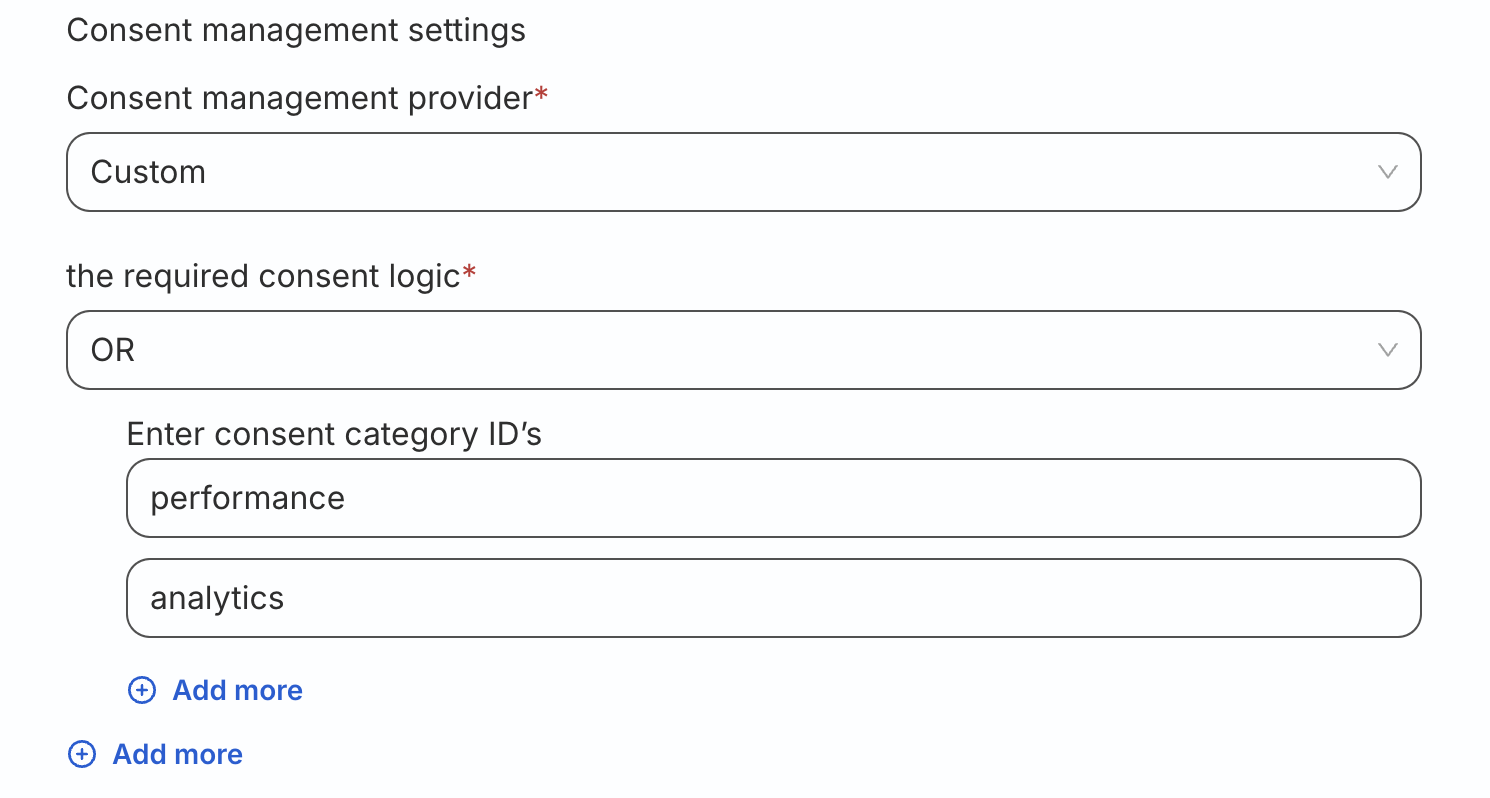The image size is (1490, 798).
Task: Click the plus icon beside the indented Add more
Action: point(142,690)
